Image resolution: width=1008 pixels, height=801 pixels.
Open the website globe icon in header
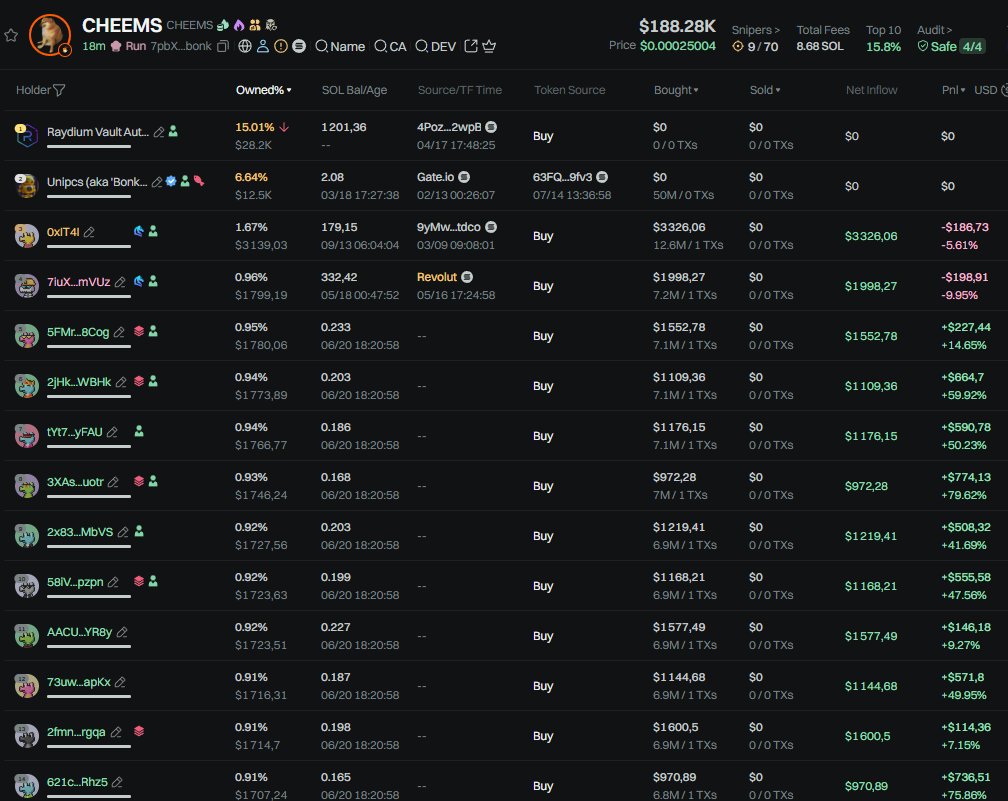[245, 46]
